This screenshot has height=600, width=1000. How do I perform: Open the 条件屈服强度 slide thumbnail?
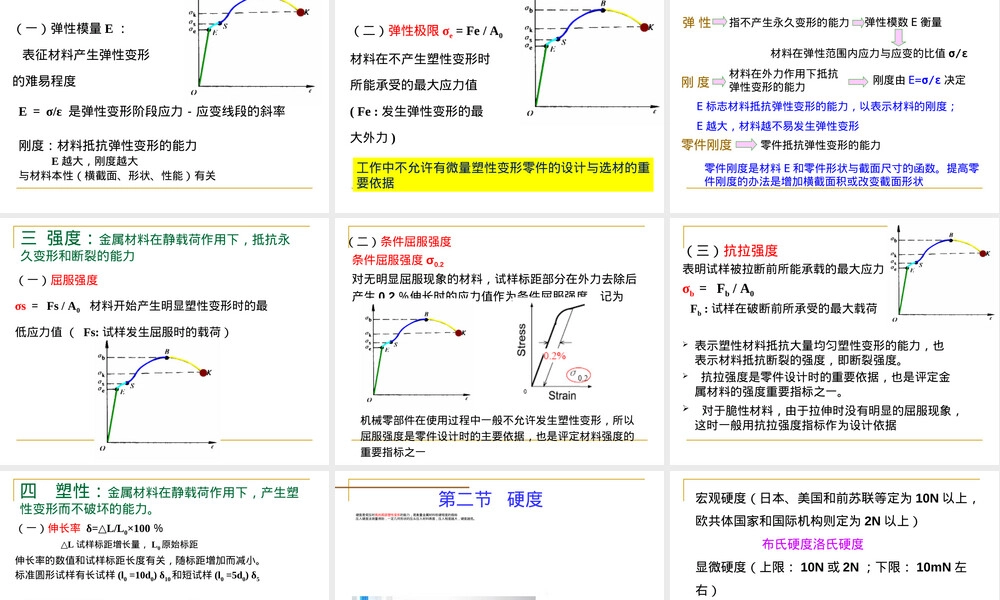[501, 341]
